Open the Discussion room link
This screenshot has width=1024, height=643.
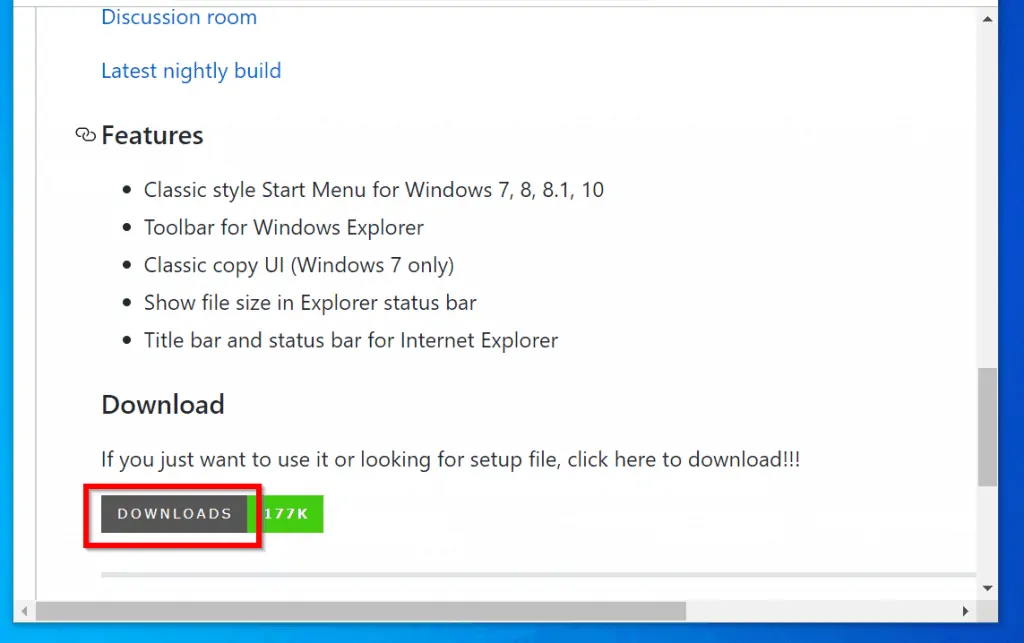(179, 17)
